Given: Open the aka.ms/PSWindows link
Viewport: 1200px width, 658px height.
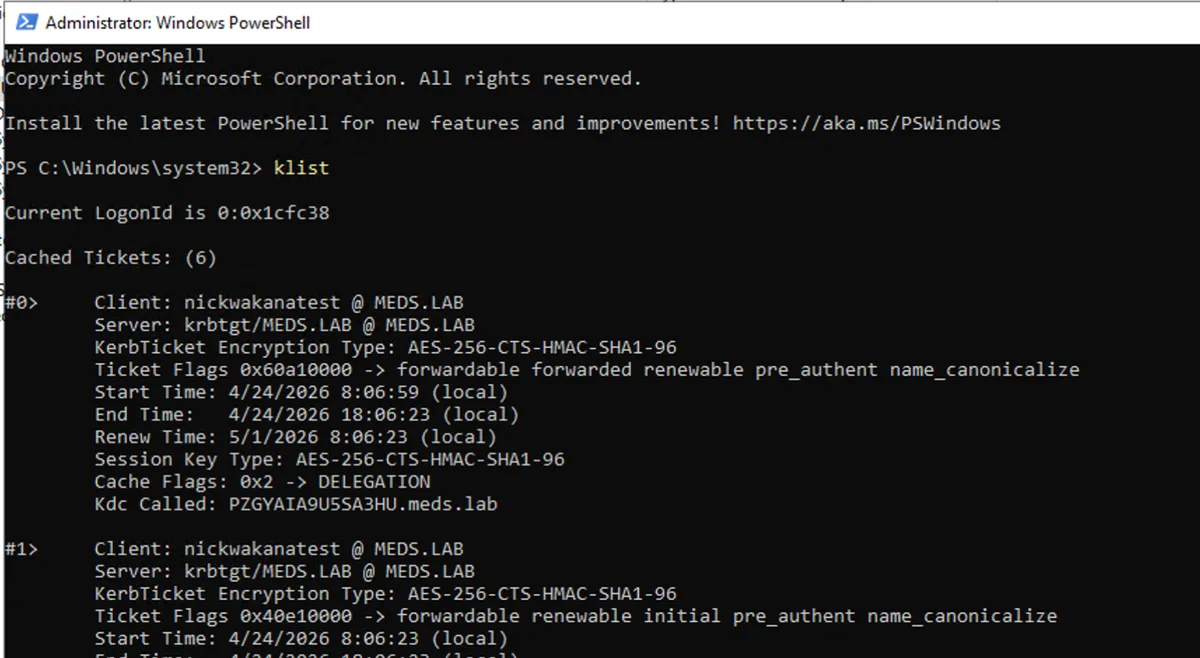Looking at the screenshot, I should [x=866, y=123].
